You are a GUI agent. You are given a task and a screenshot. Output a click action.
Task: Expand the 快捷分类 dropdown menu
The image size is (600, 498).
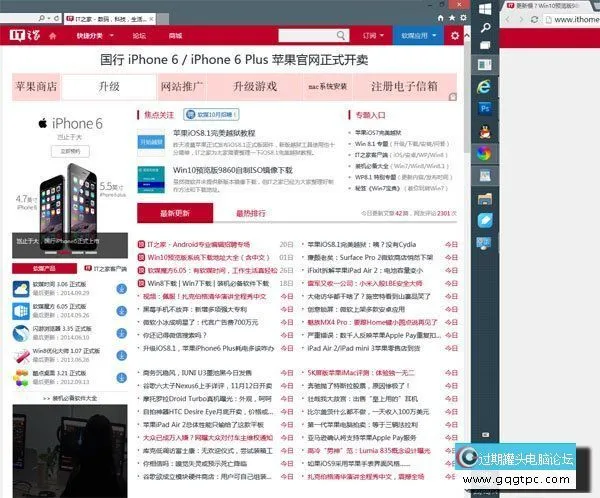[95, 35]
